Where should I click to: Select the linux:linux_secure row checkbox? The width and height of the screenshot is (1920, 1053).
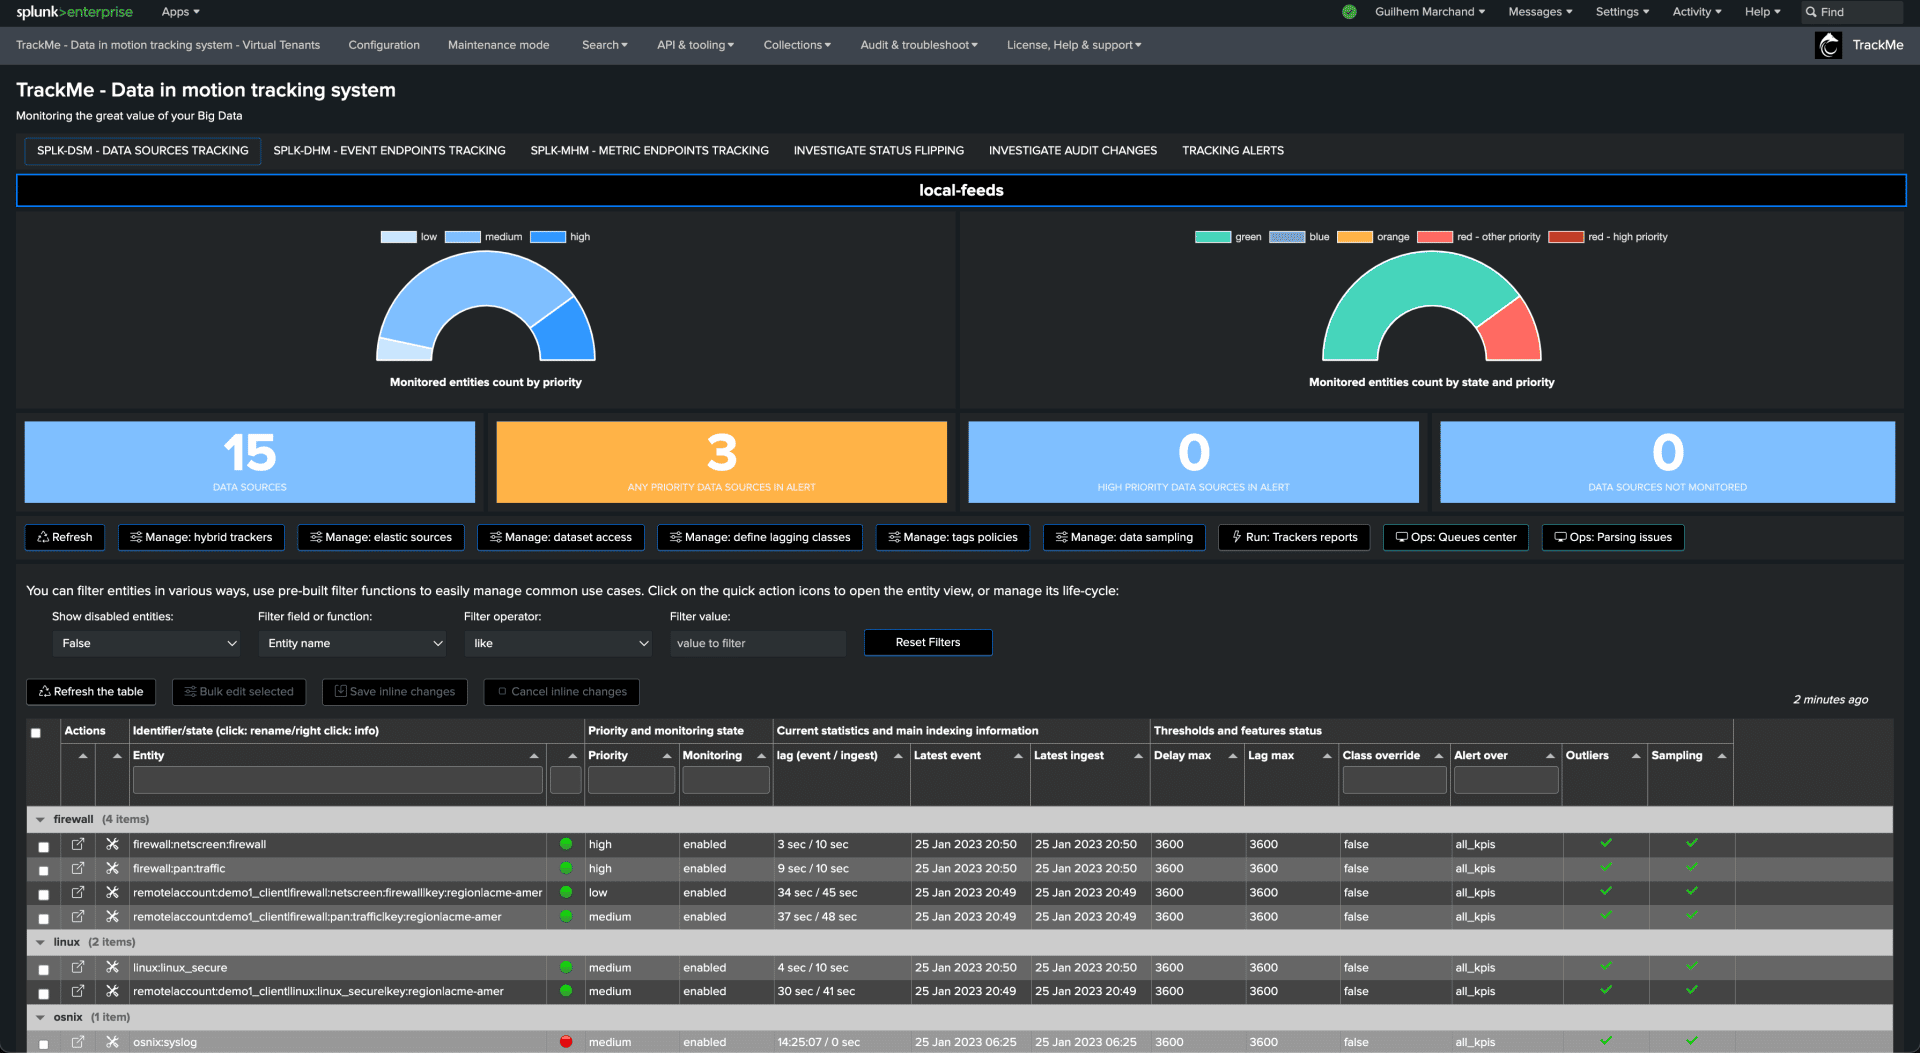(x=43, y=969)
